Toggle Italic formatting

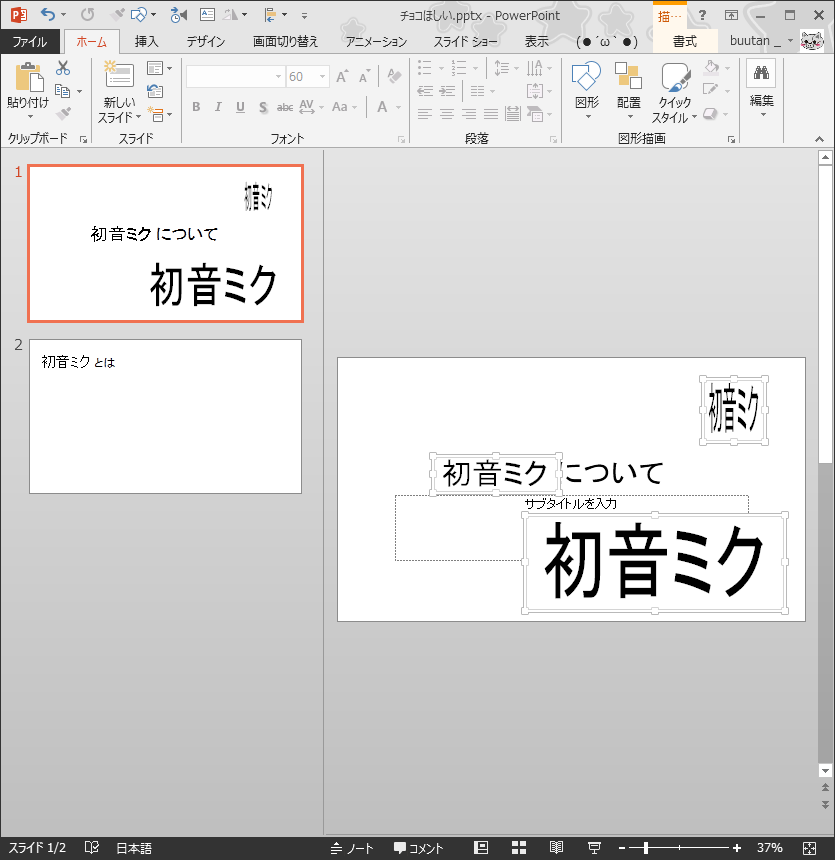(x=218, y=107)
